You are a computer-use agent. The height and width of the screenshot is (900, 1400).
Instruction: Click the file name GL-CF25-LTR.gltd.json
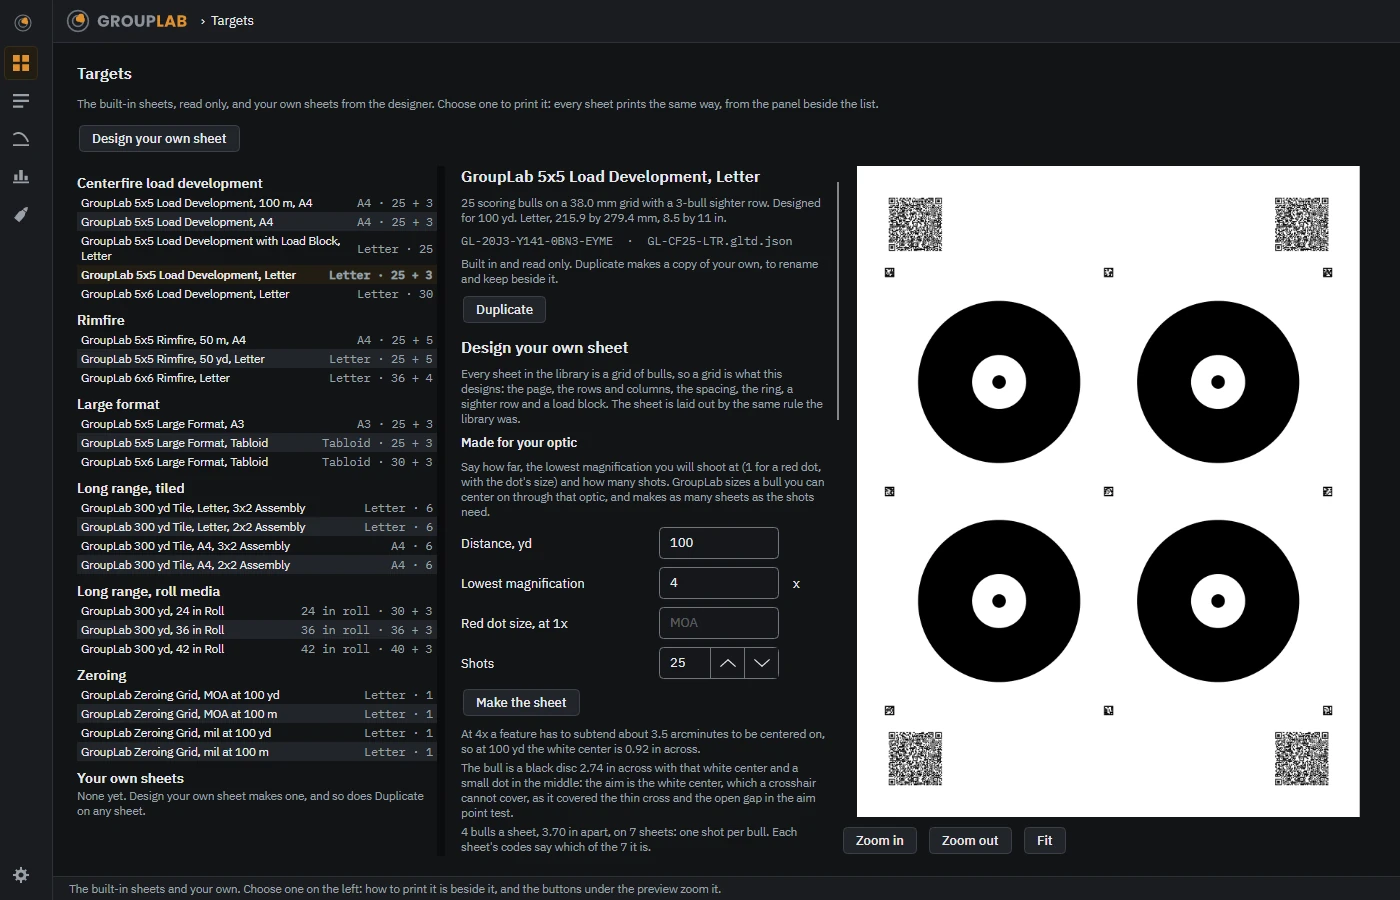[720, 241]
